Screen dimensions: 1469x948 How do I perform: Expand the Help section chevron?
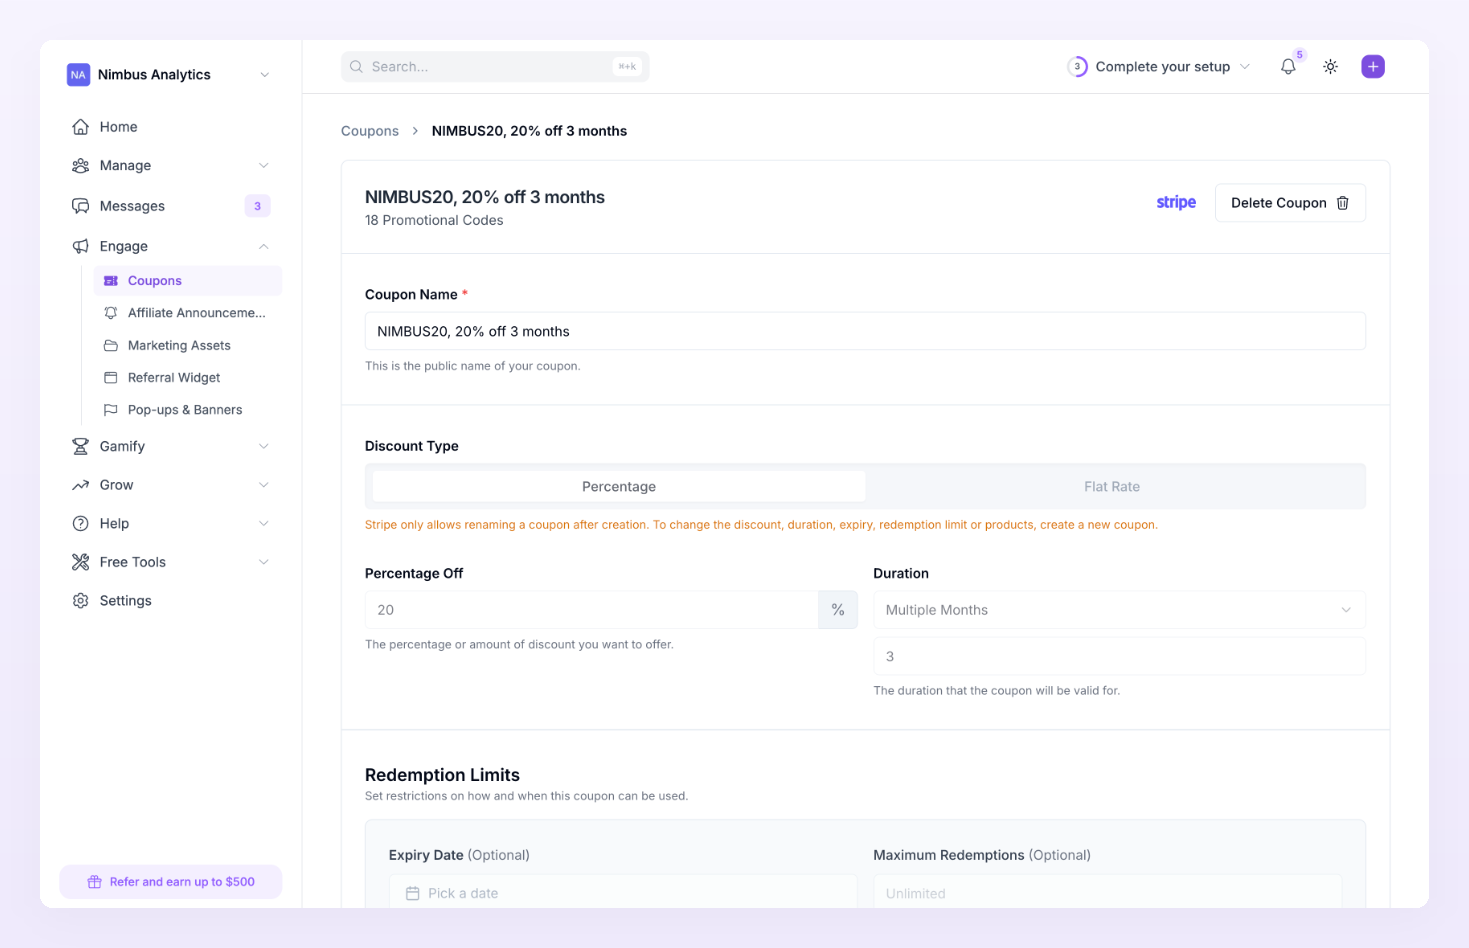point(264,524)
